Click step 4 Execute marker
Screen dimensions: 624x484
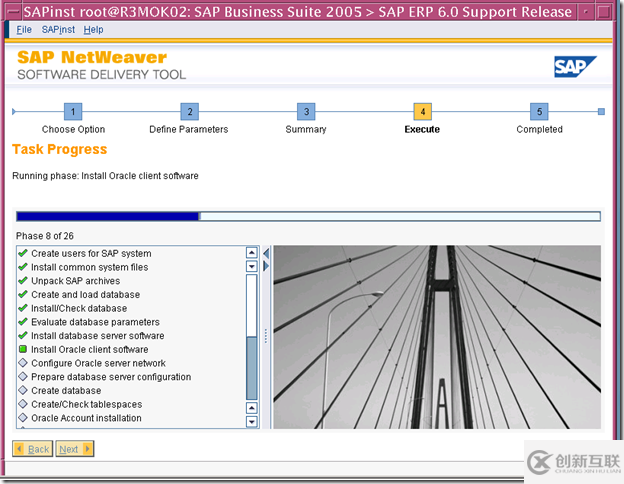tap(423, 111)
